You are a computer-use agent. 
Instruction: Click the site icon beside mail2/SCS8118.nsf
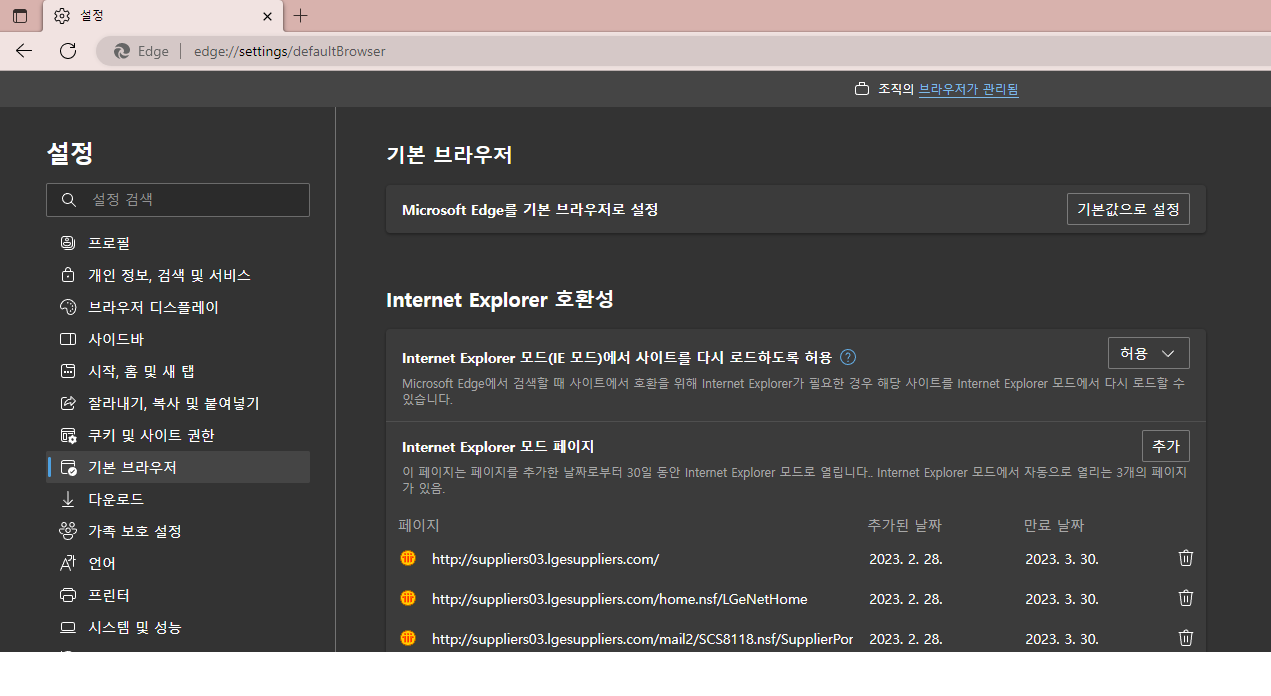(408, 638)
